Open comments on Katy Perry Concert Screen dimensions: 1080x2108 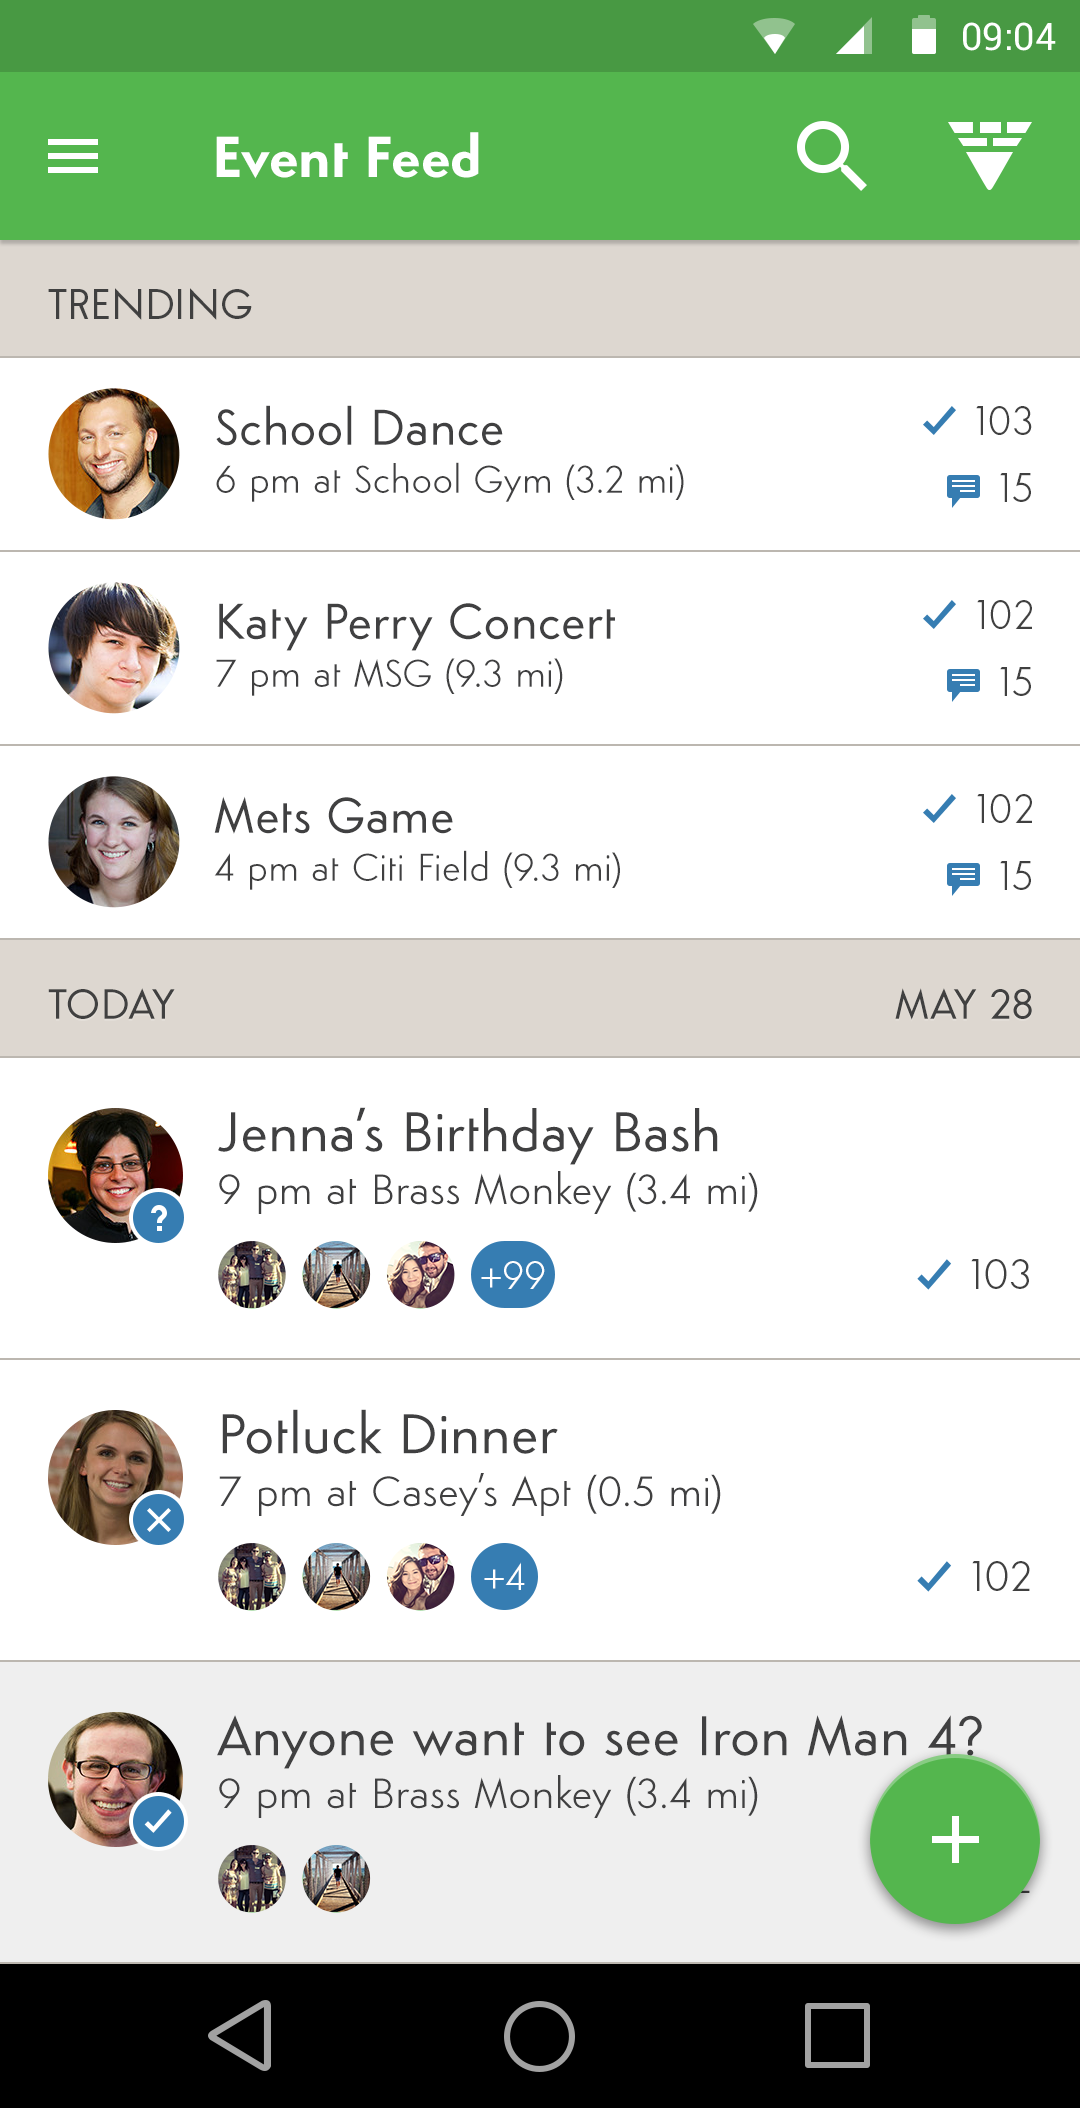pyautogui.click(x=964, y=683)
